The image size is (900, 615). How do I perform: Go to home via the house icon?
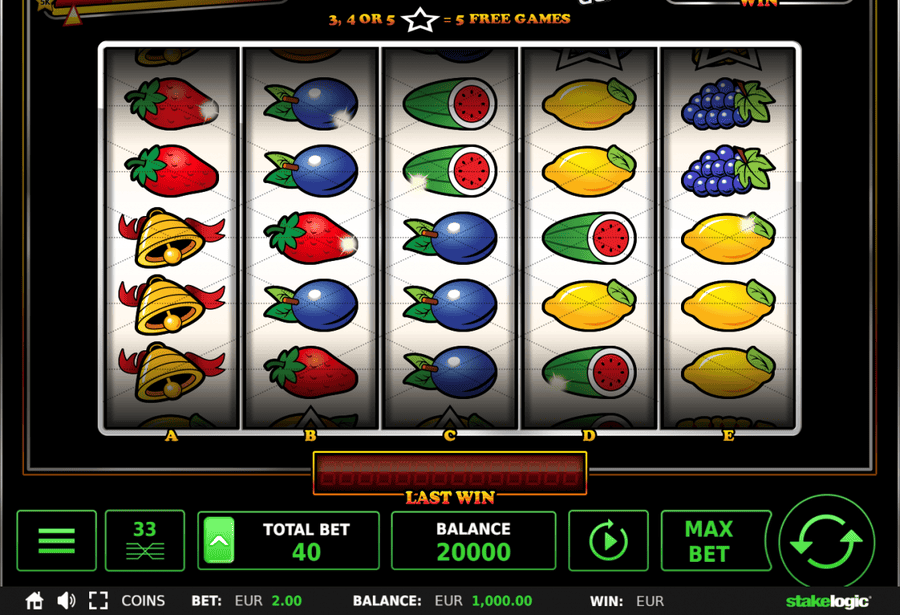click(x=34, y=601)
